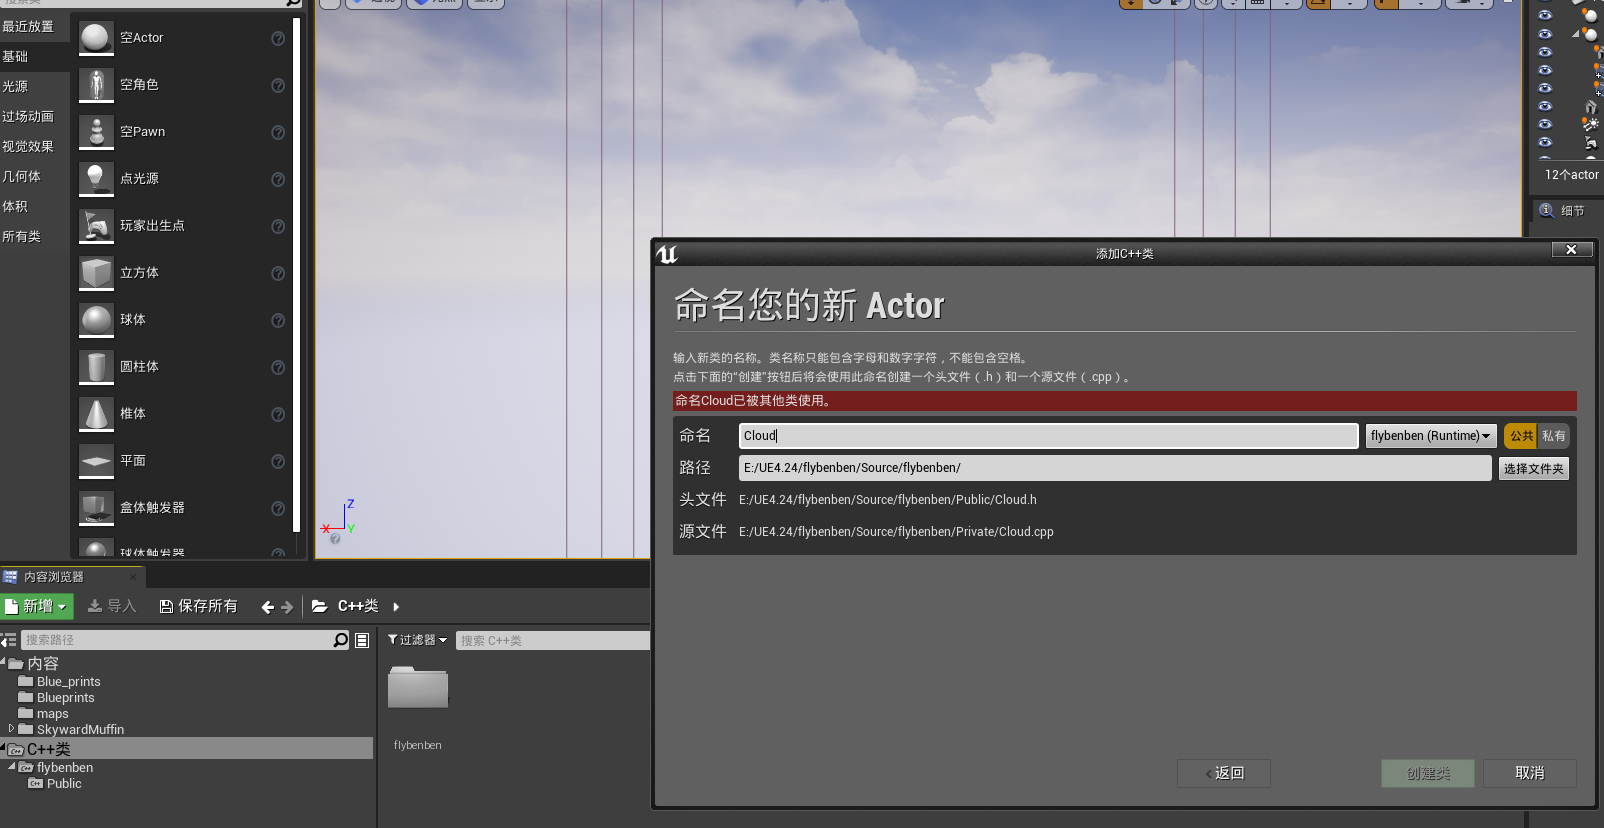Click the 导入 import button
This screenshot has height=828, width=1604.
pos(112,606)
